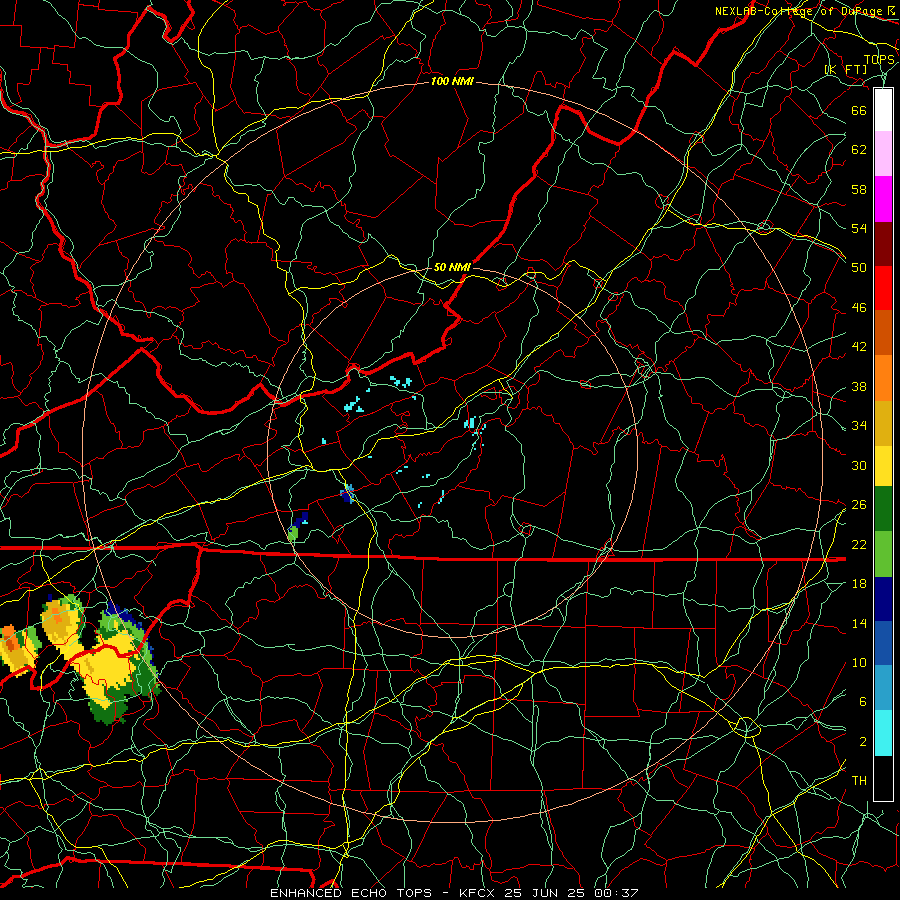Image resolution: width=900 pixels, height=900 pixels.
Task: Click the '10' legend value
Action: pyautogui.click(x=859, y=663)
